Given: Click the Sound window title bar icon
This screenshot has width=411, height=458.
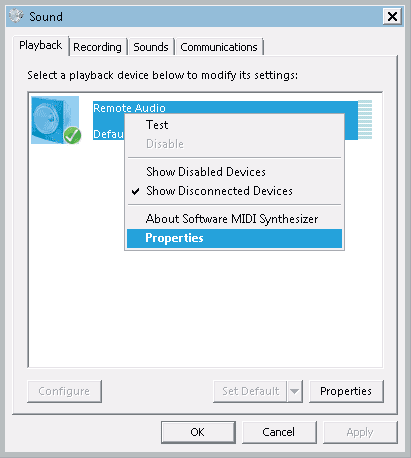Looking at the screenshot, I should (x=16, y=16).
